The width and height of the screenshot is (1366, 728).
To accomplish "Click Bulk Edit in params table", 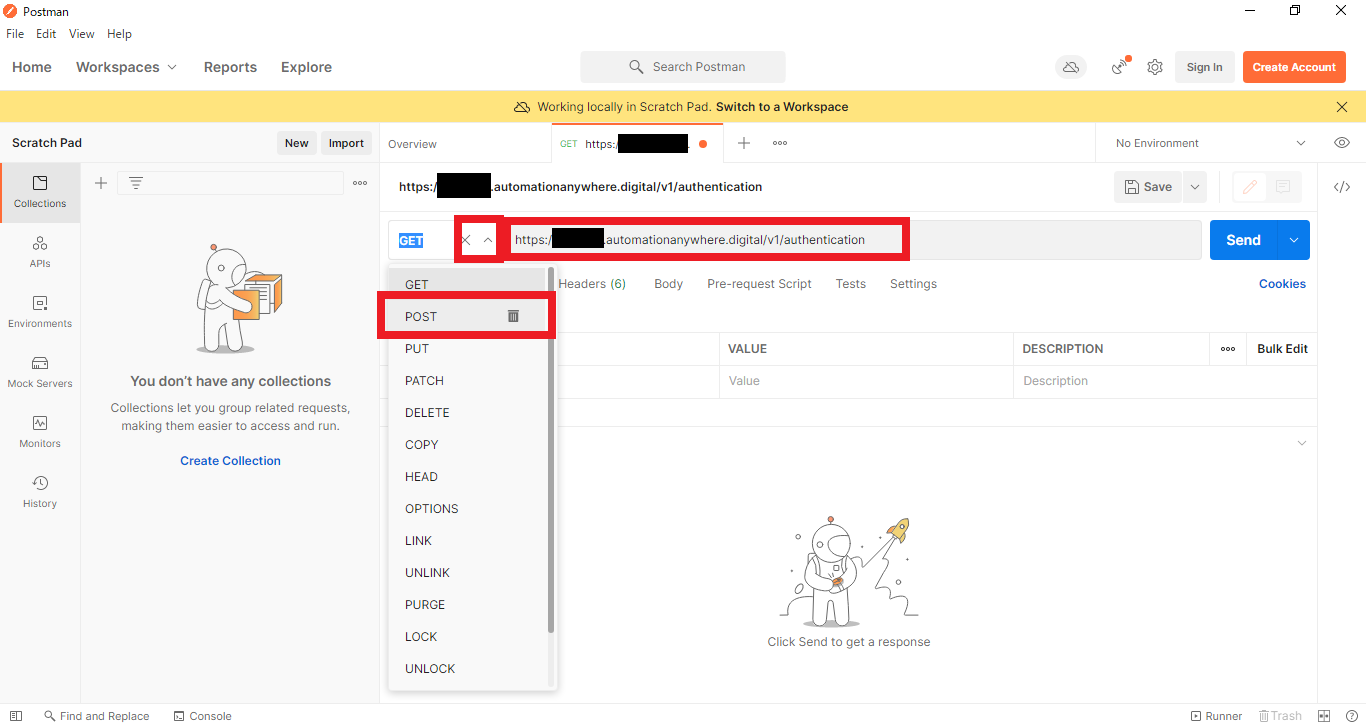I will click(1282, 349).
